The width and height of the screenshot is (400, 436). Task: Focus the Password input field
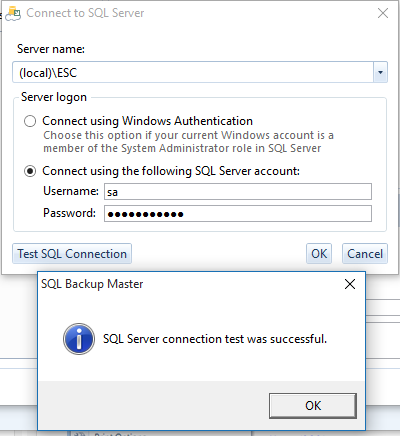(x=238, y=213)
